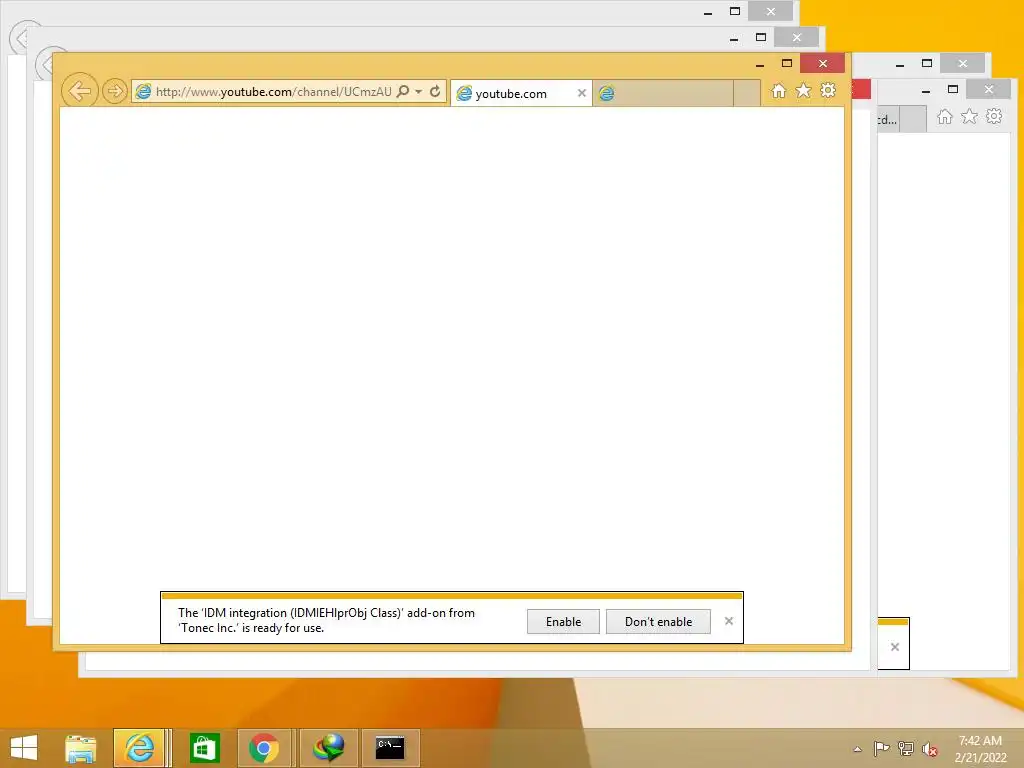Click the youtube.com page icon in address bar

click(x=143, y=91)
